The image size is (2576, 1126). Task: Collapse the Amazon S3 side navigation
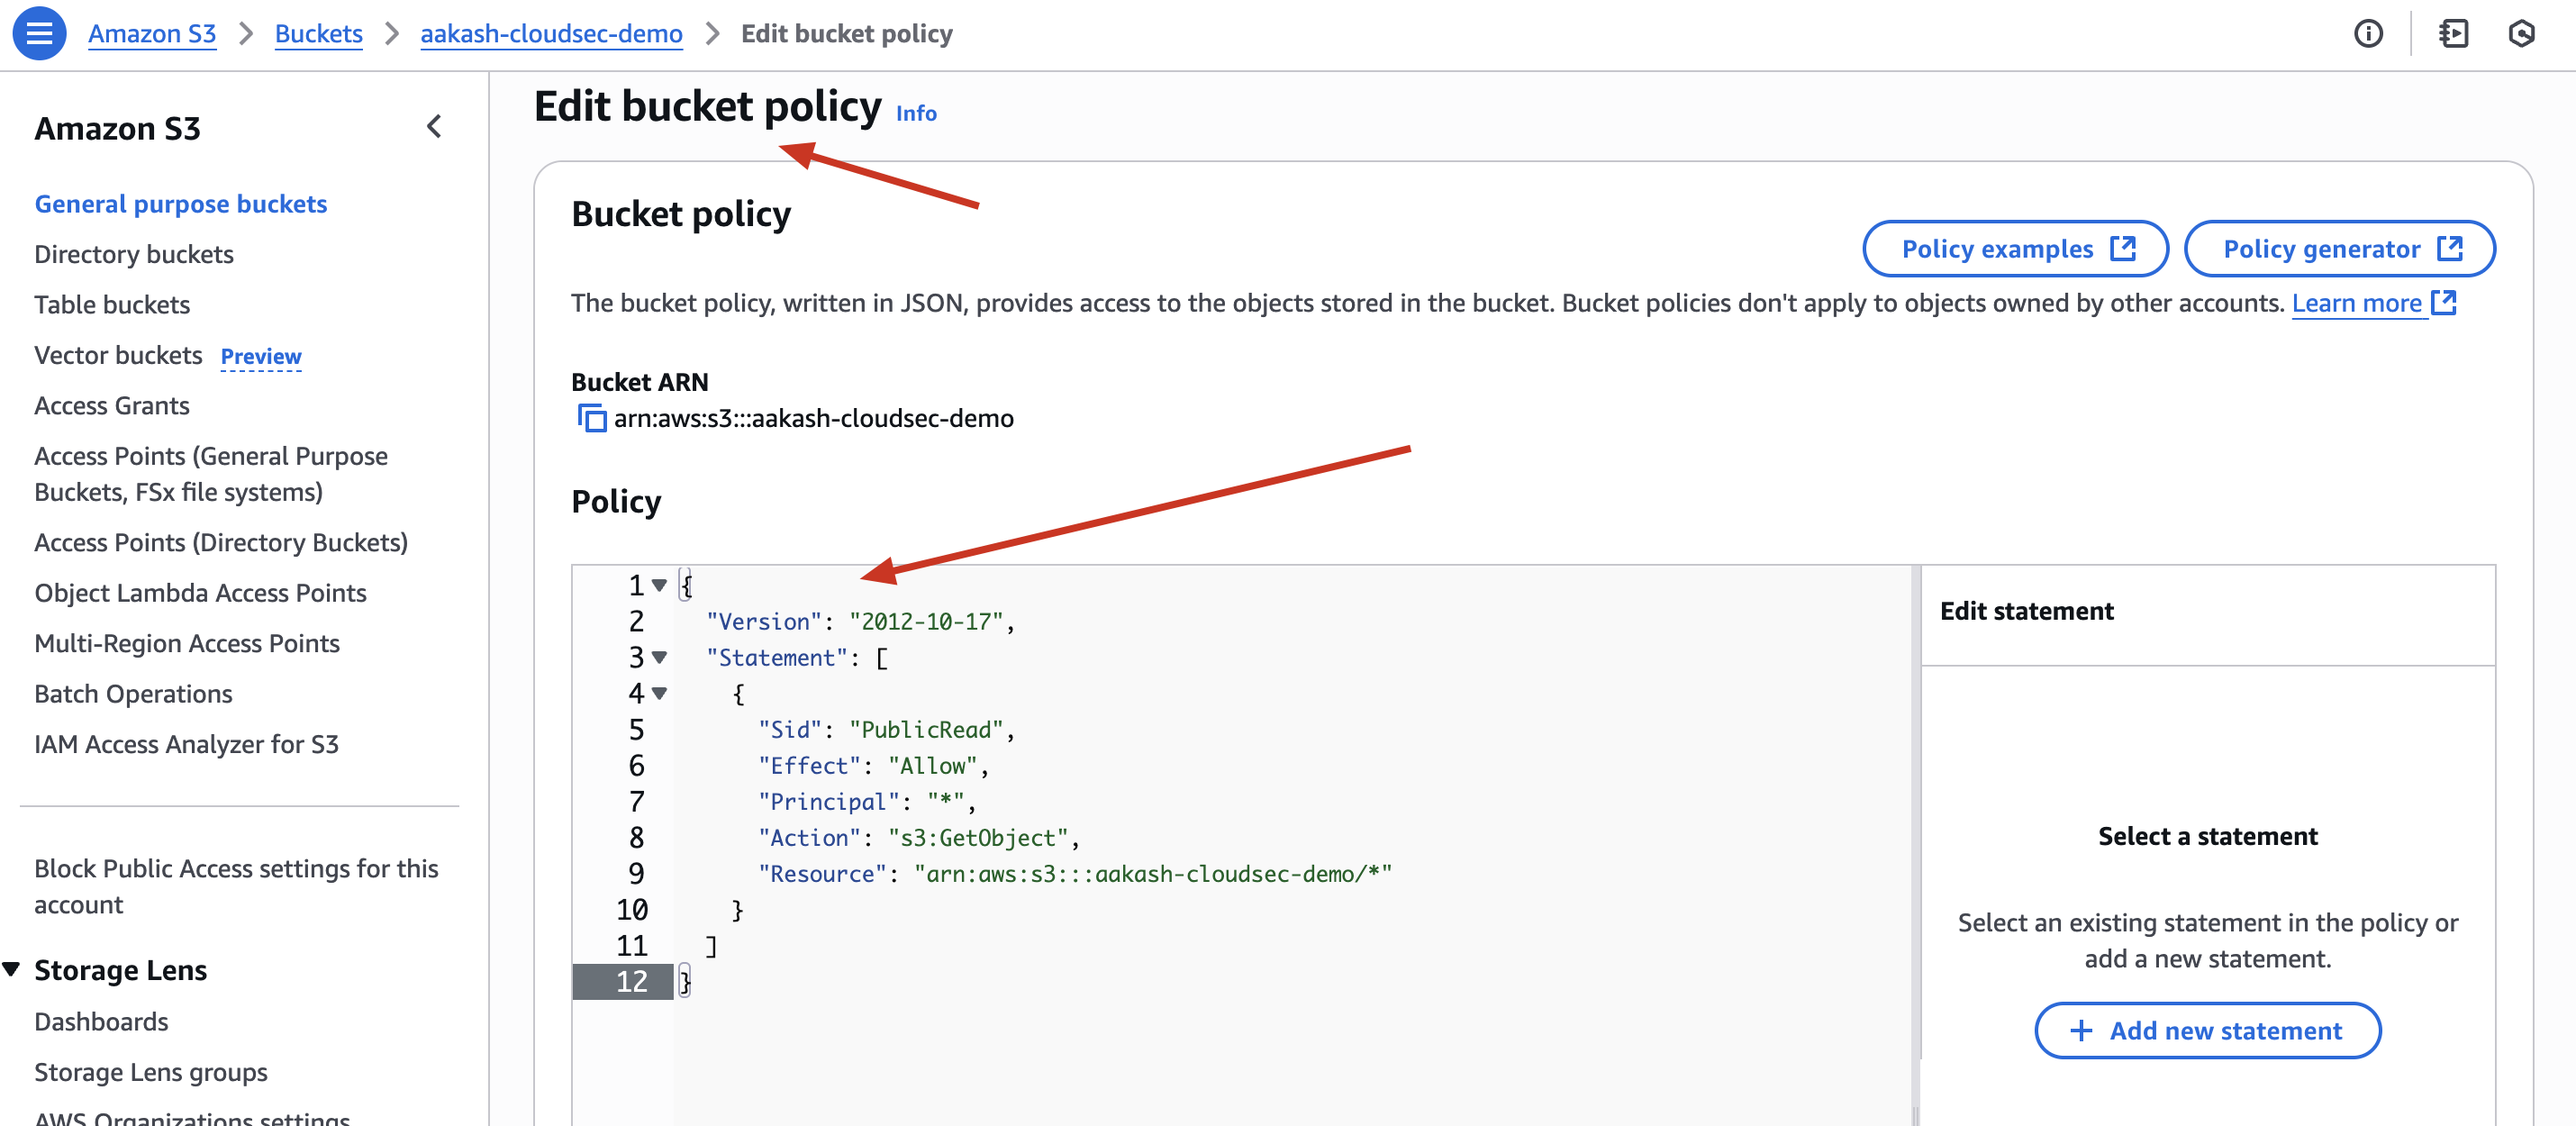pyautogui.click(x=434, y=127)
